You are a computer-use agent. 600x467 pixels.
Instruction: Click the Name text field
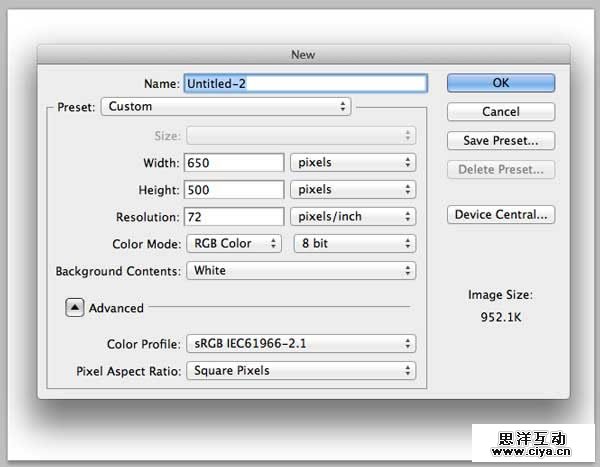tap(305, 84)
